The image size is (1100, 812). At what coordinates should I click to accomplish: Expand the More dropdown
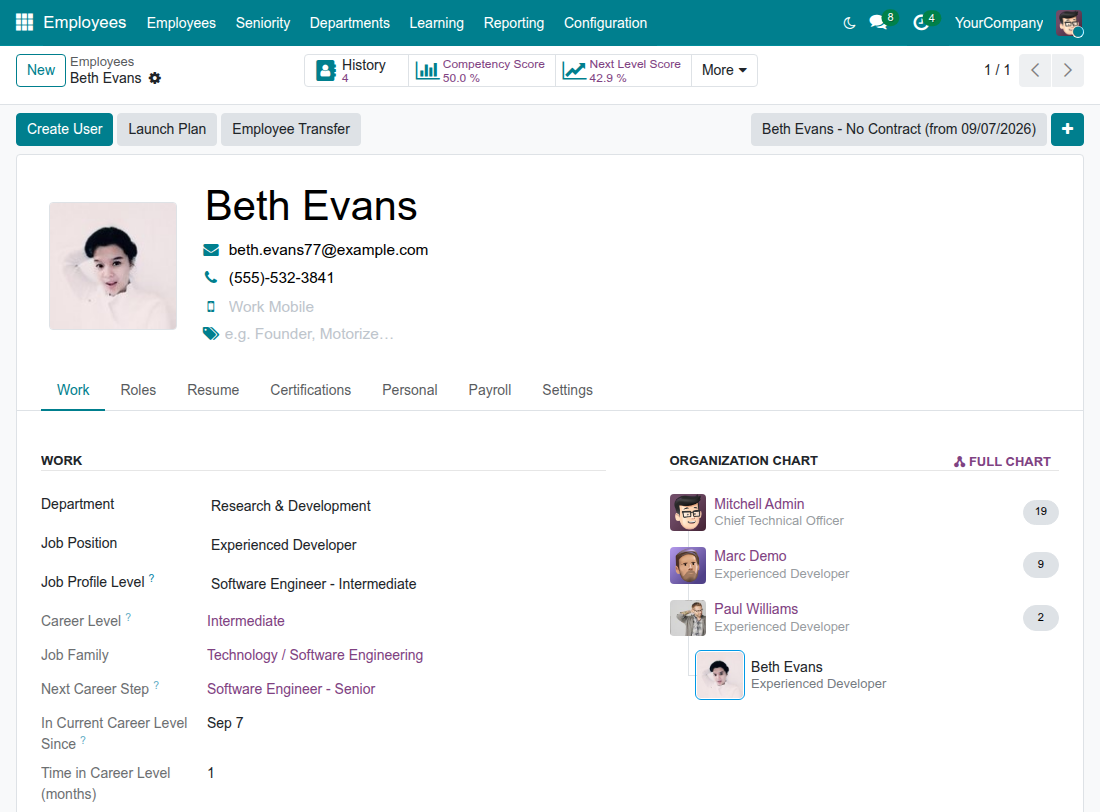click(724, 70)
